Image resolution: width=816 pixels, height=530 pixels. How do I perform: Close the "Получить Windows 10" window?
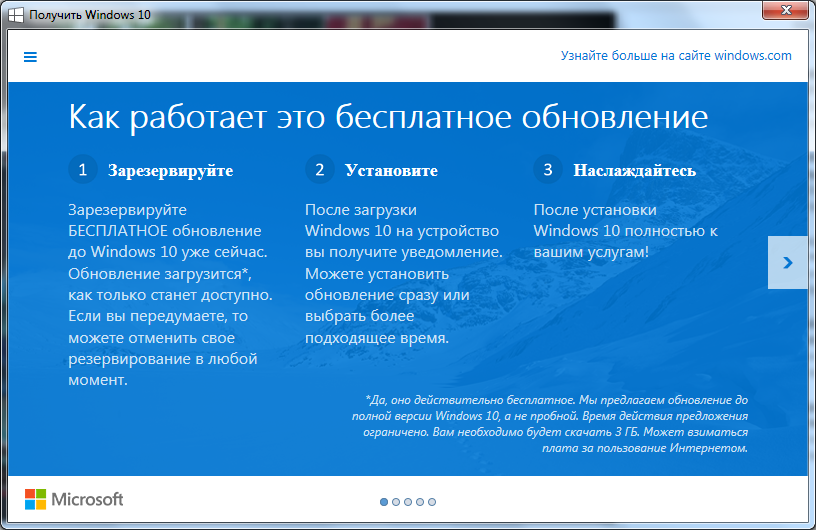click(x=786, y=10)
